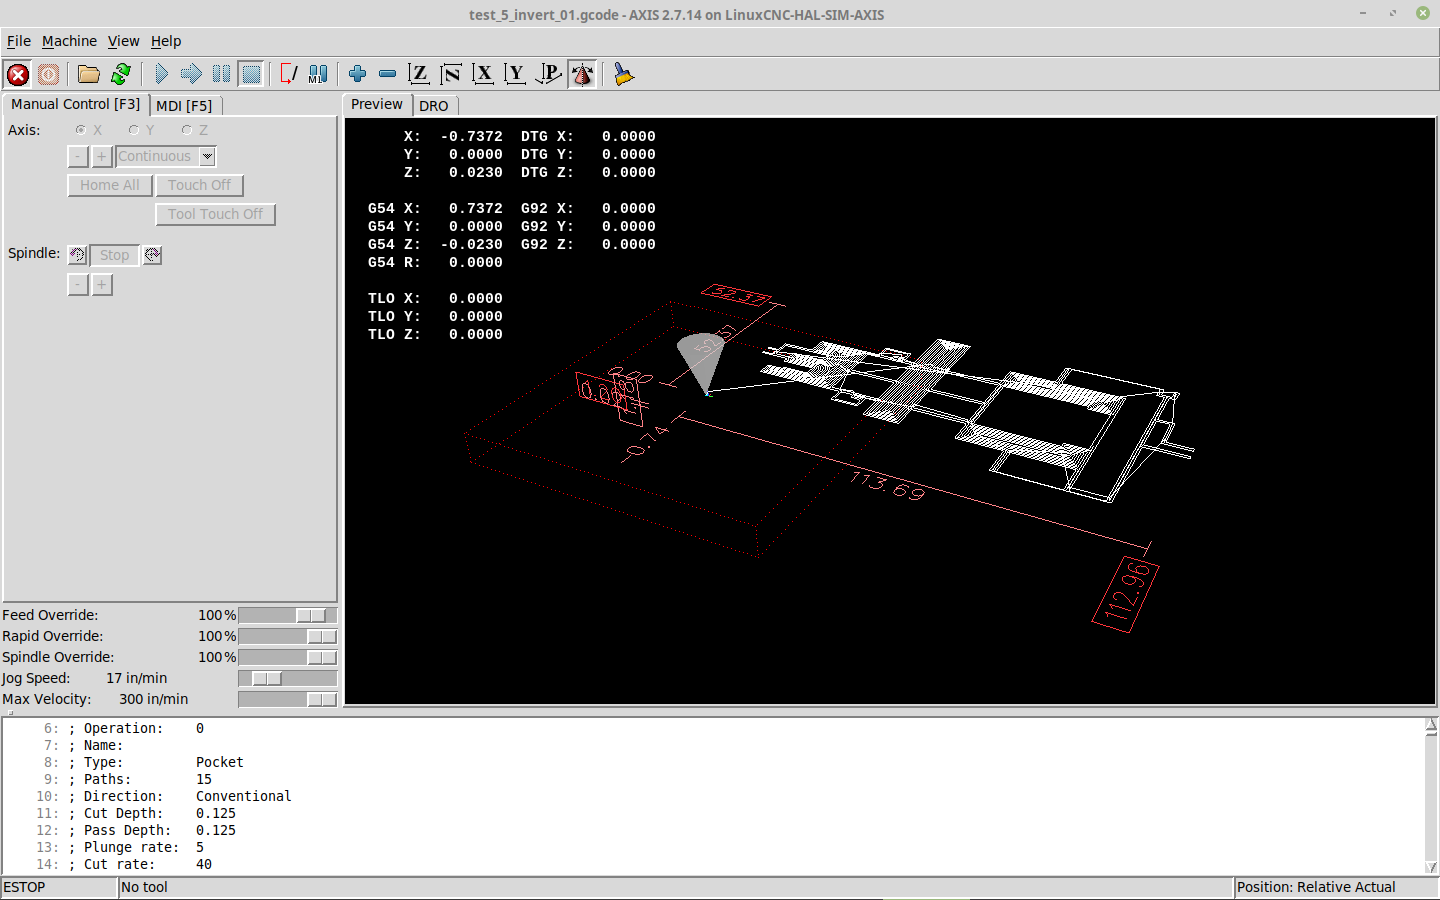Click the Tool Touch Off button
The width and height of the screenshot is (1440, 900).
[x=215, y=214]
